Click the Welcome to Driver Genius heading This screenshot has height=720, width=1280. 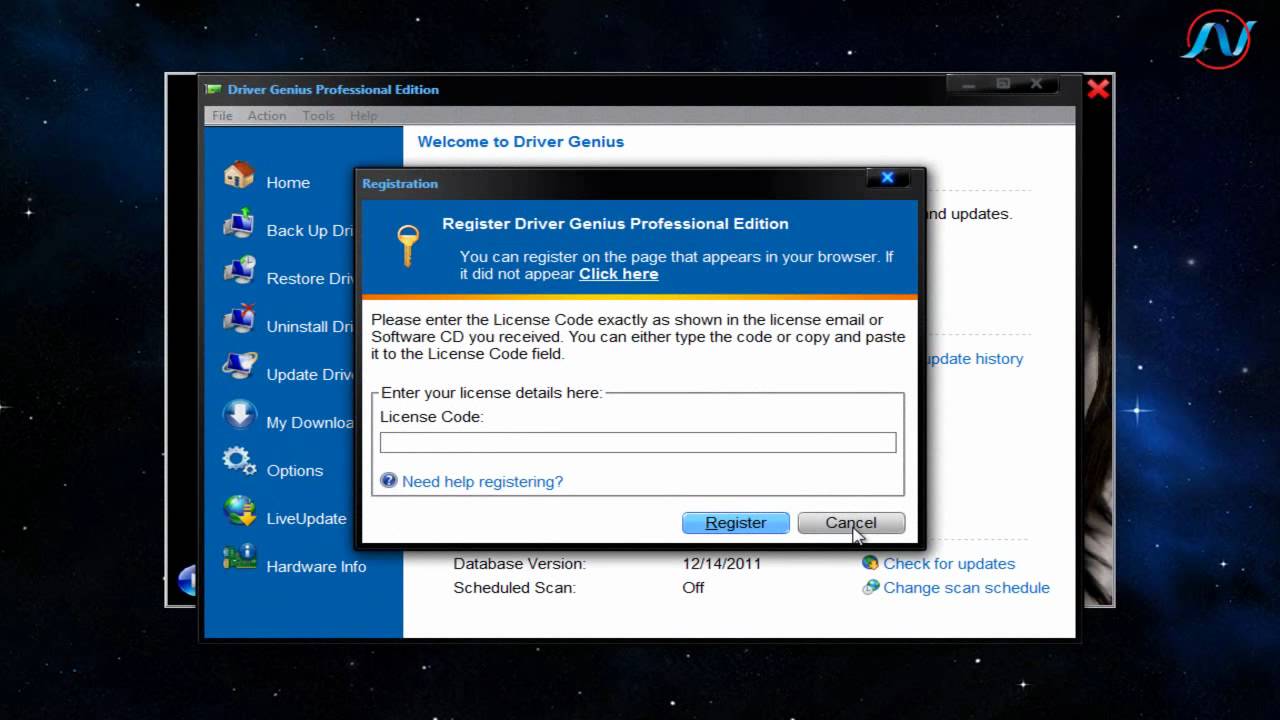(520, 142)
